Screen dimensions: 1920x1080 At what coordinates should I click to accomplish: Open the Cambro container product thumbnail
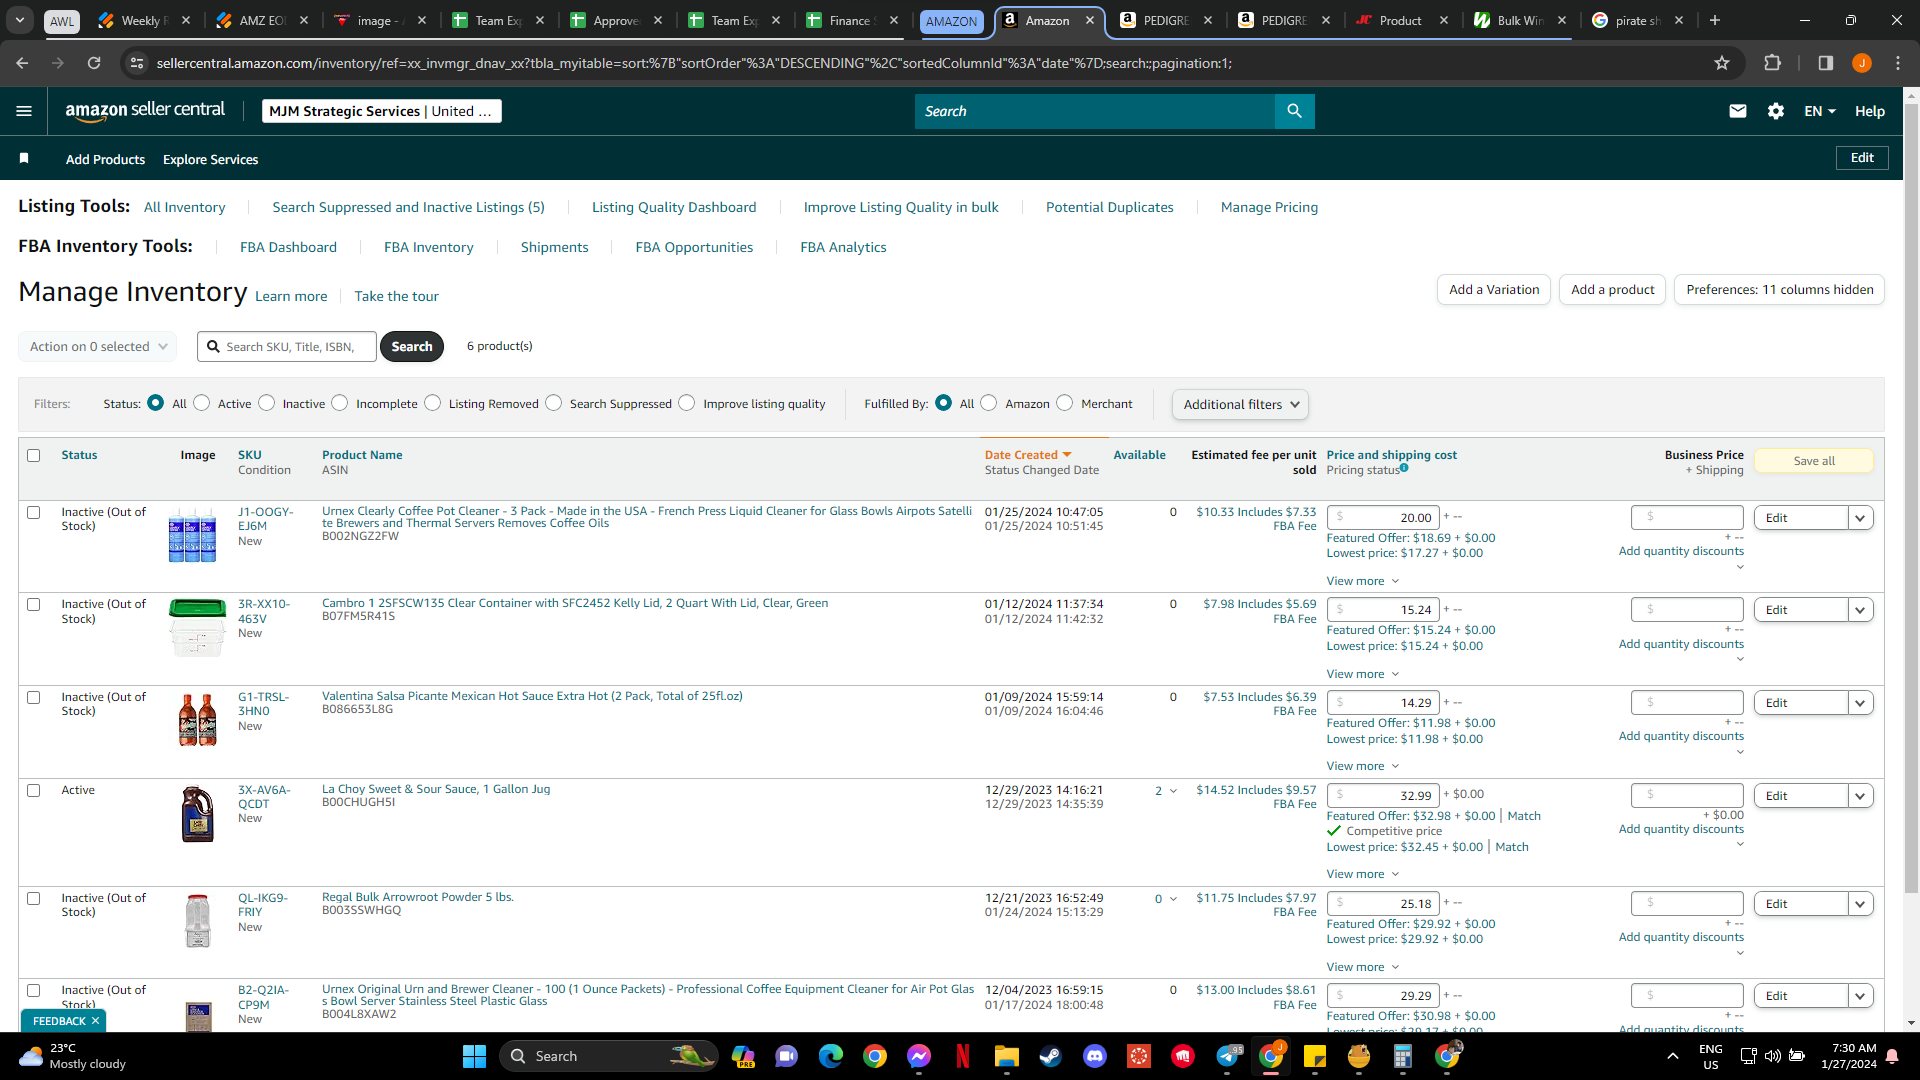[x=197, y=628]
